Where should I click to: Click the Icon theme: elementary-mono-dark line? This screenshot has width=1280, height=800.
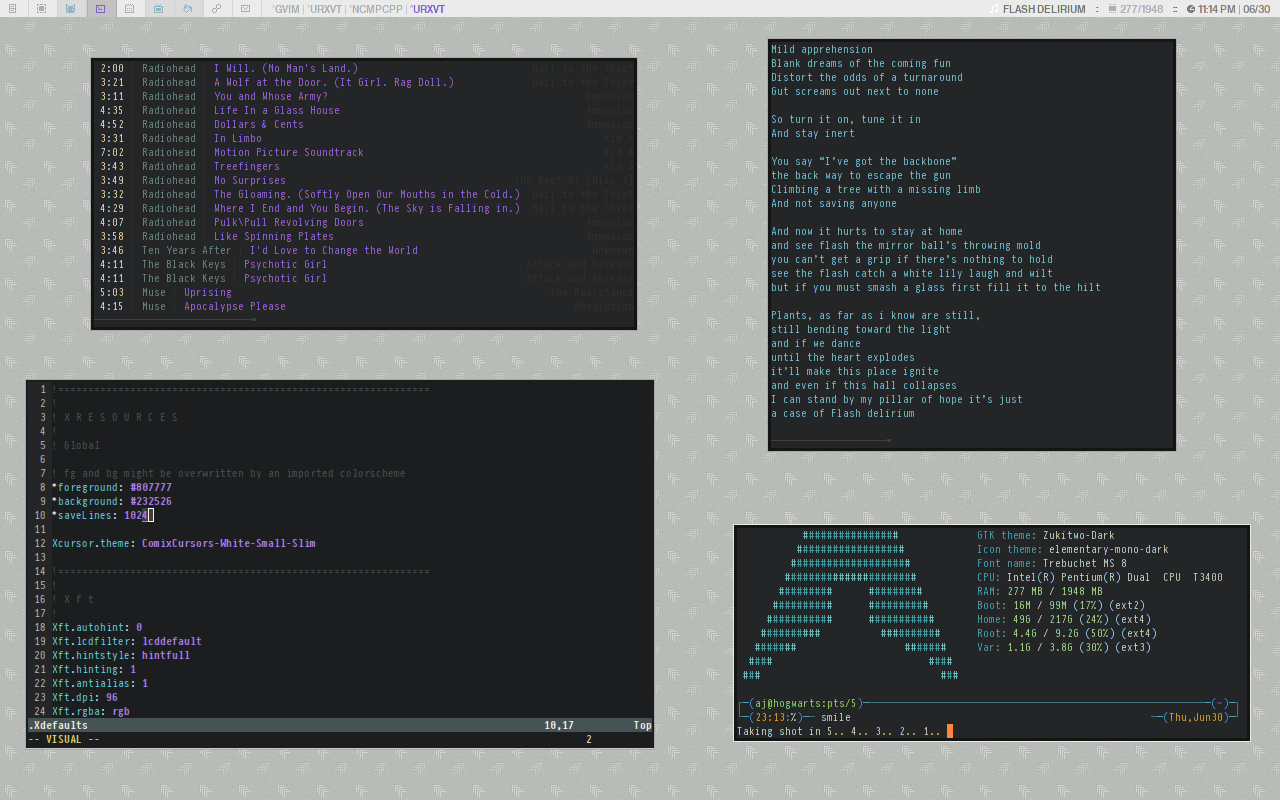click(1073, 549)
